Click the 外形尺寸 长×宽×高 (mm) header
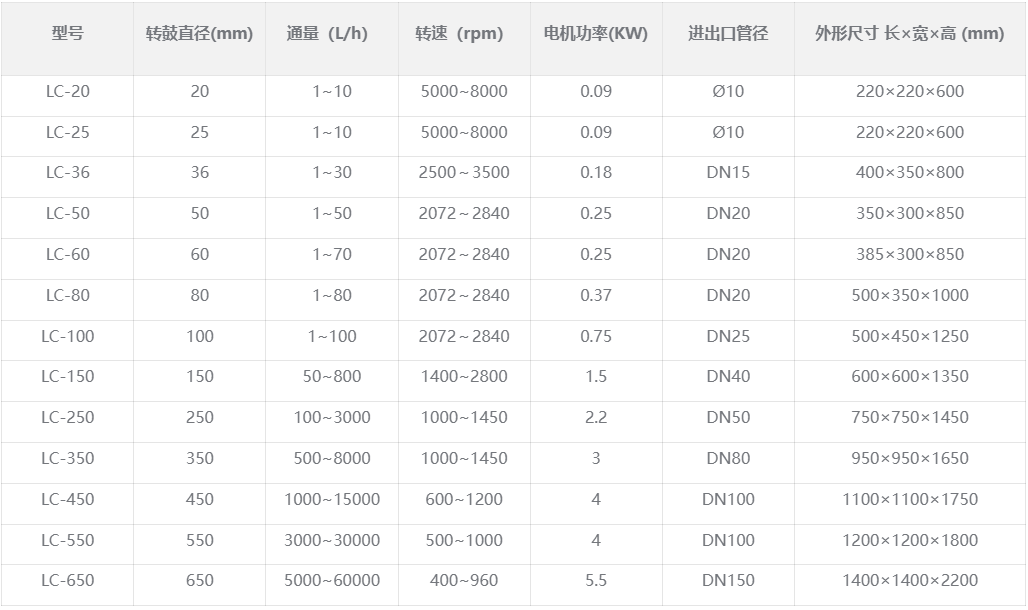This screenshot has width=1028, height=610. (x=910, y=33)
